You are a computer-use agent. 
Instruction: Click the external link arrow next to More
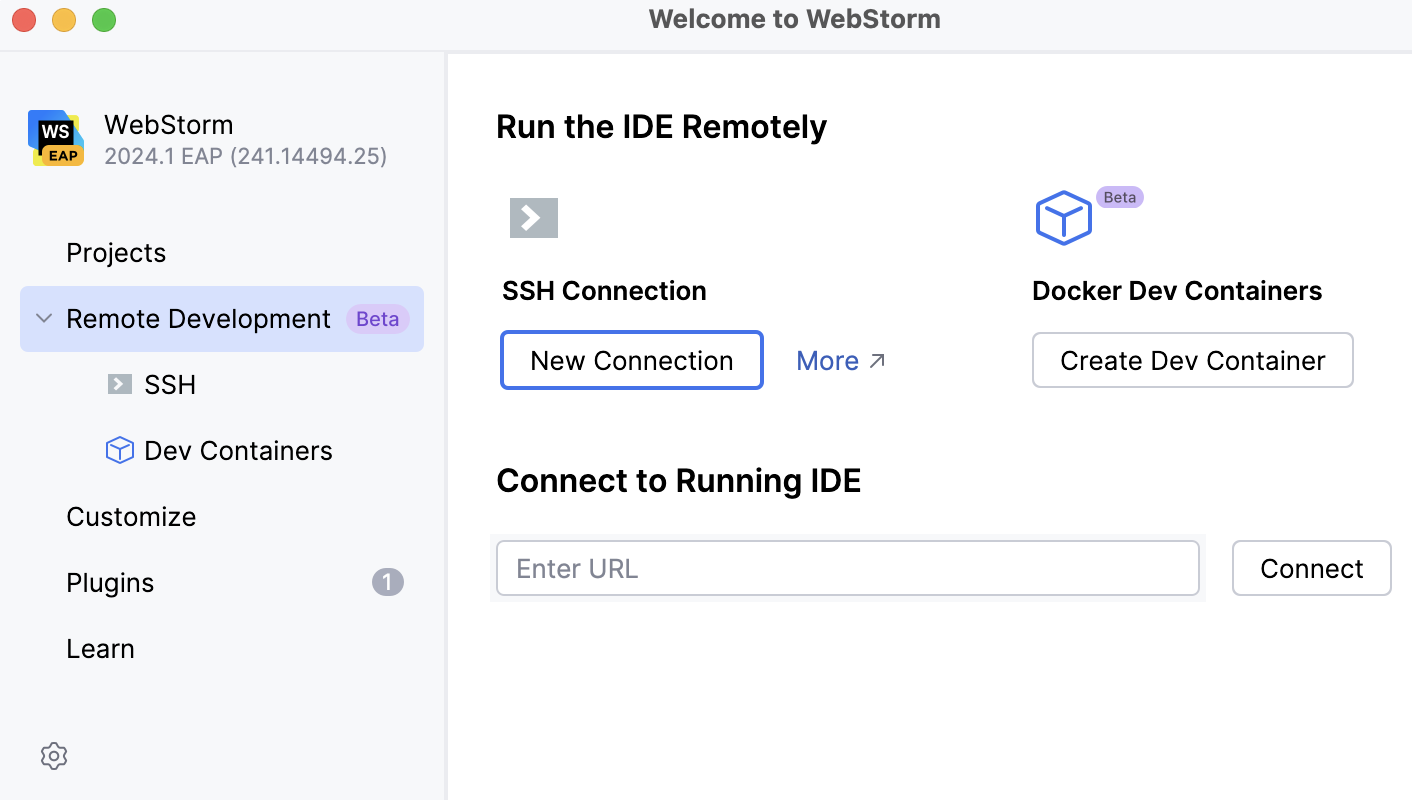click(878, 358)
